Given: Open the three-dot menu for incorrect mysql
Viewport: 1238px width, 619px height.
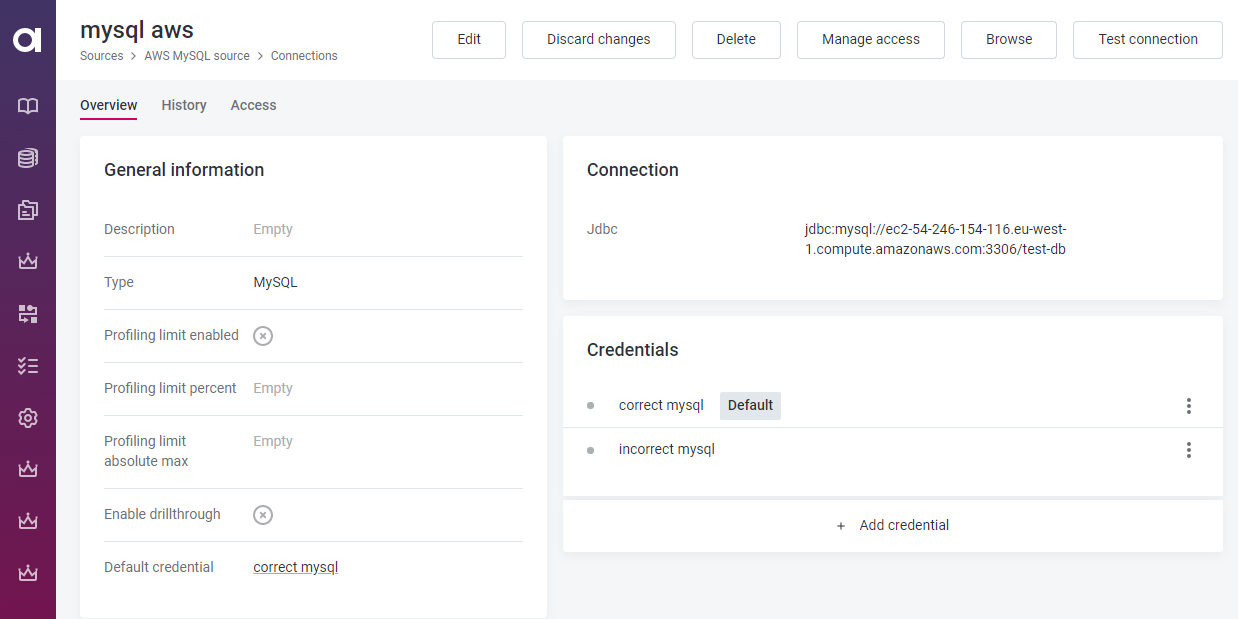Looking at the screenshot, I should click(x=1188, y=450).
